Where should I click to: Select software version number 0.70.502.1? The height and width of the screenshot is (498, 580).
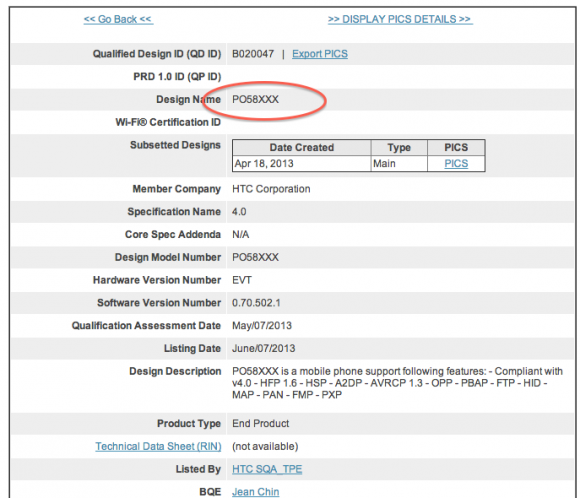[256, 303]
